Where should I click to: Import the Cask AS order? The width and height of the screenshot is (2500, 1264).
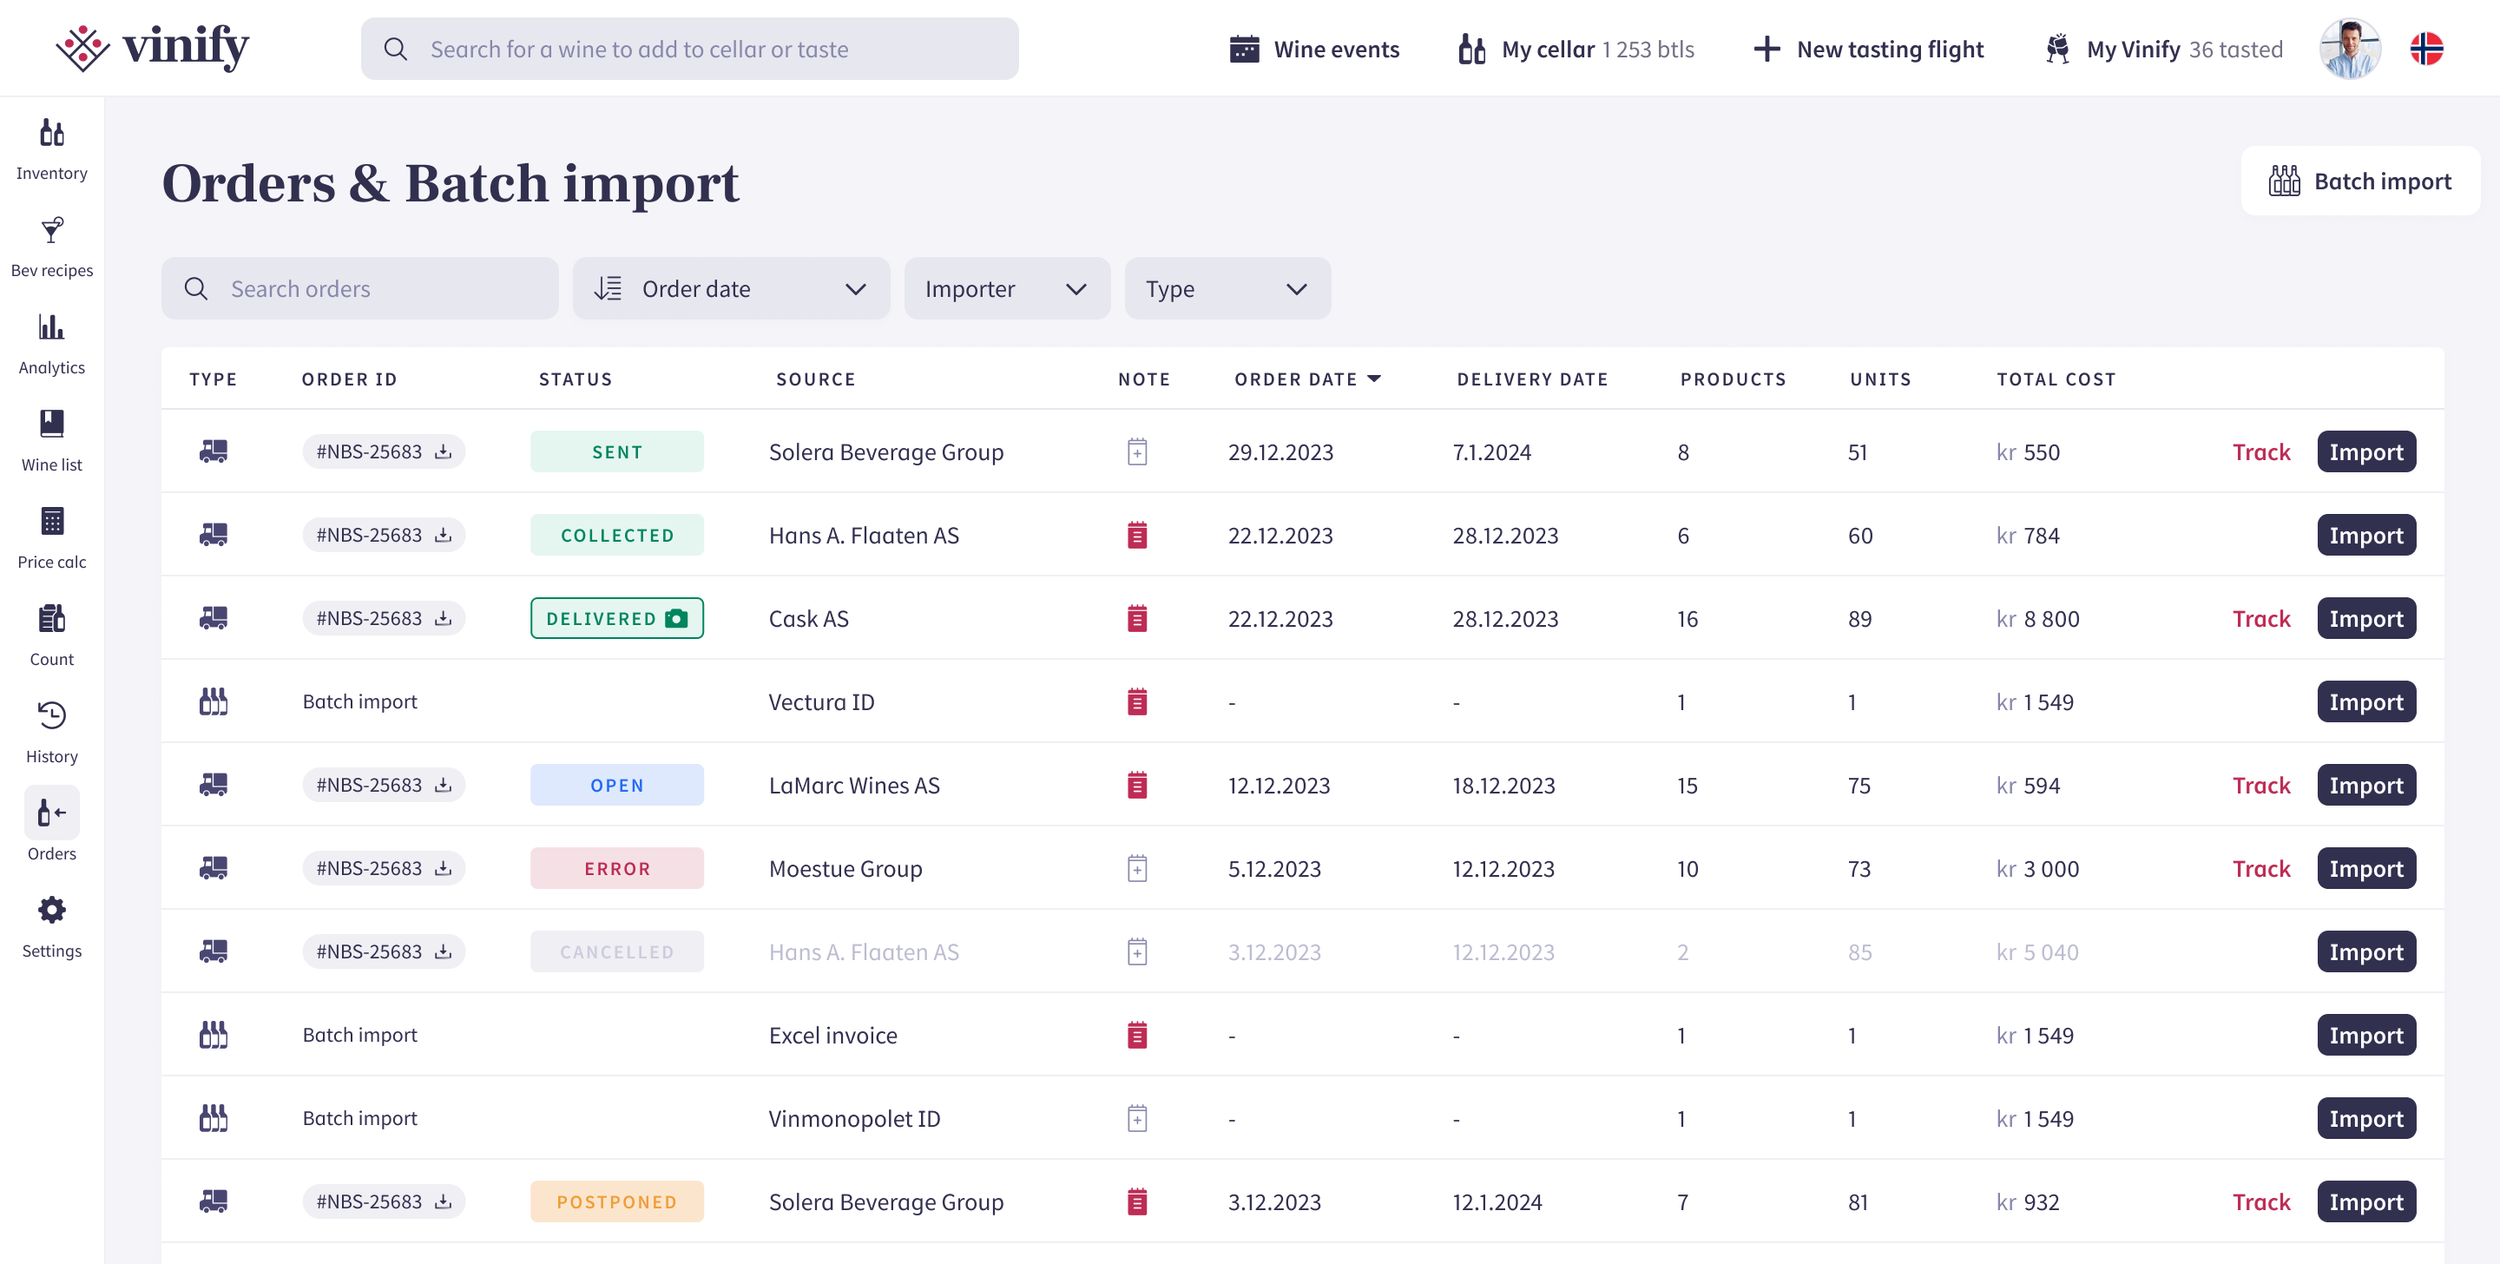2366,619
